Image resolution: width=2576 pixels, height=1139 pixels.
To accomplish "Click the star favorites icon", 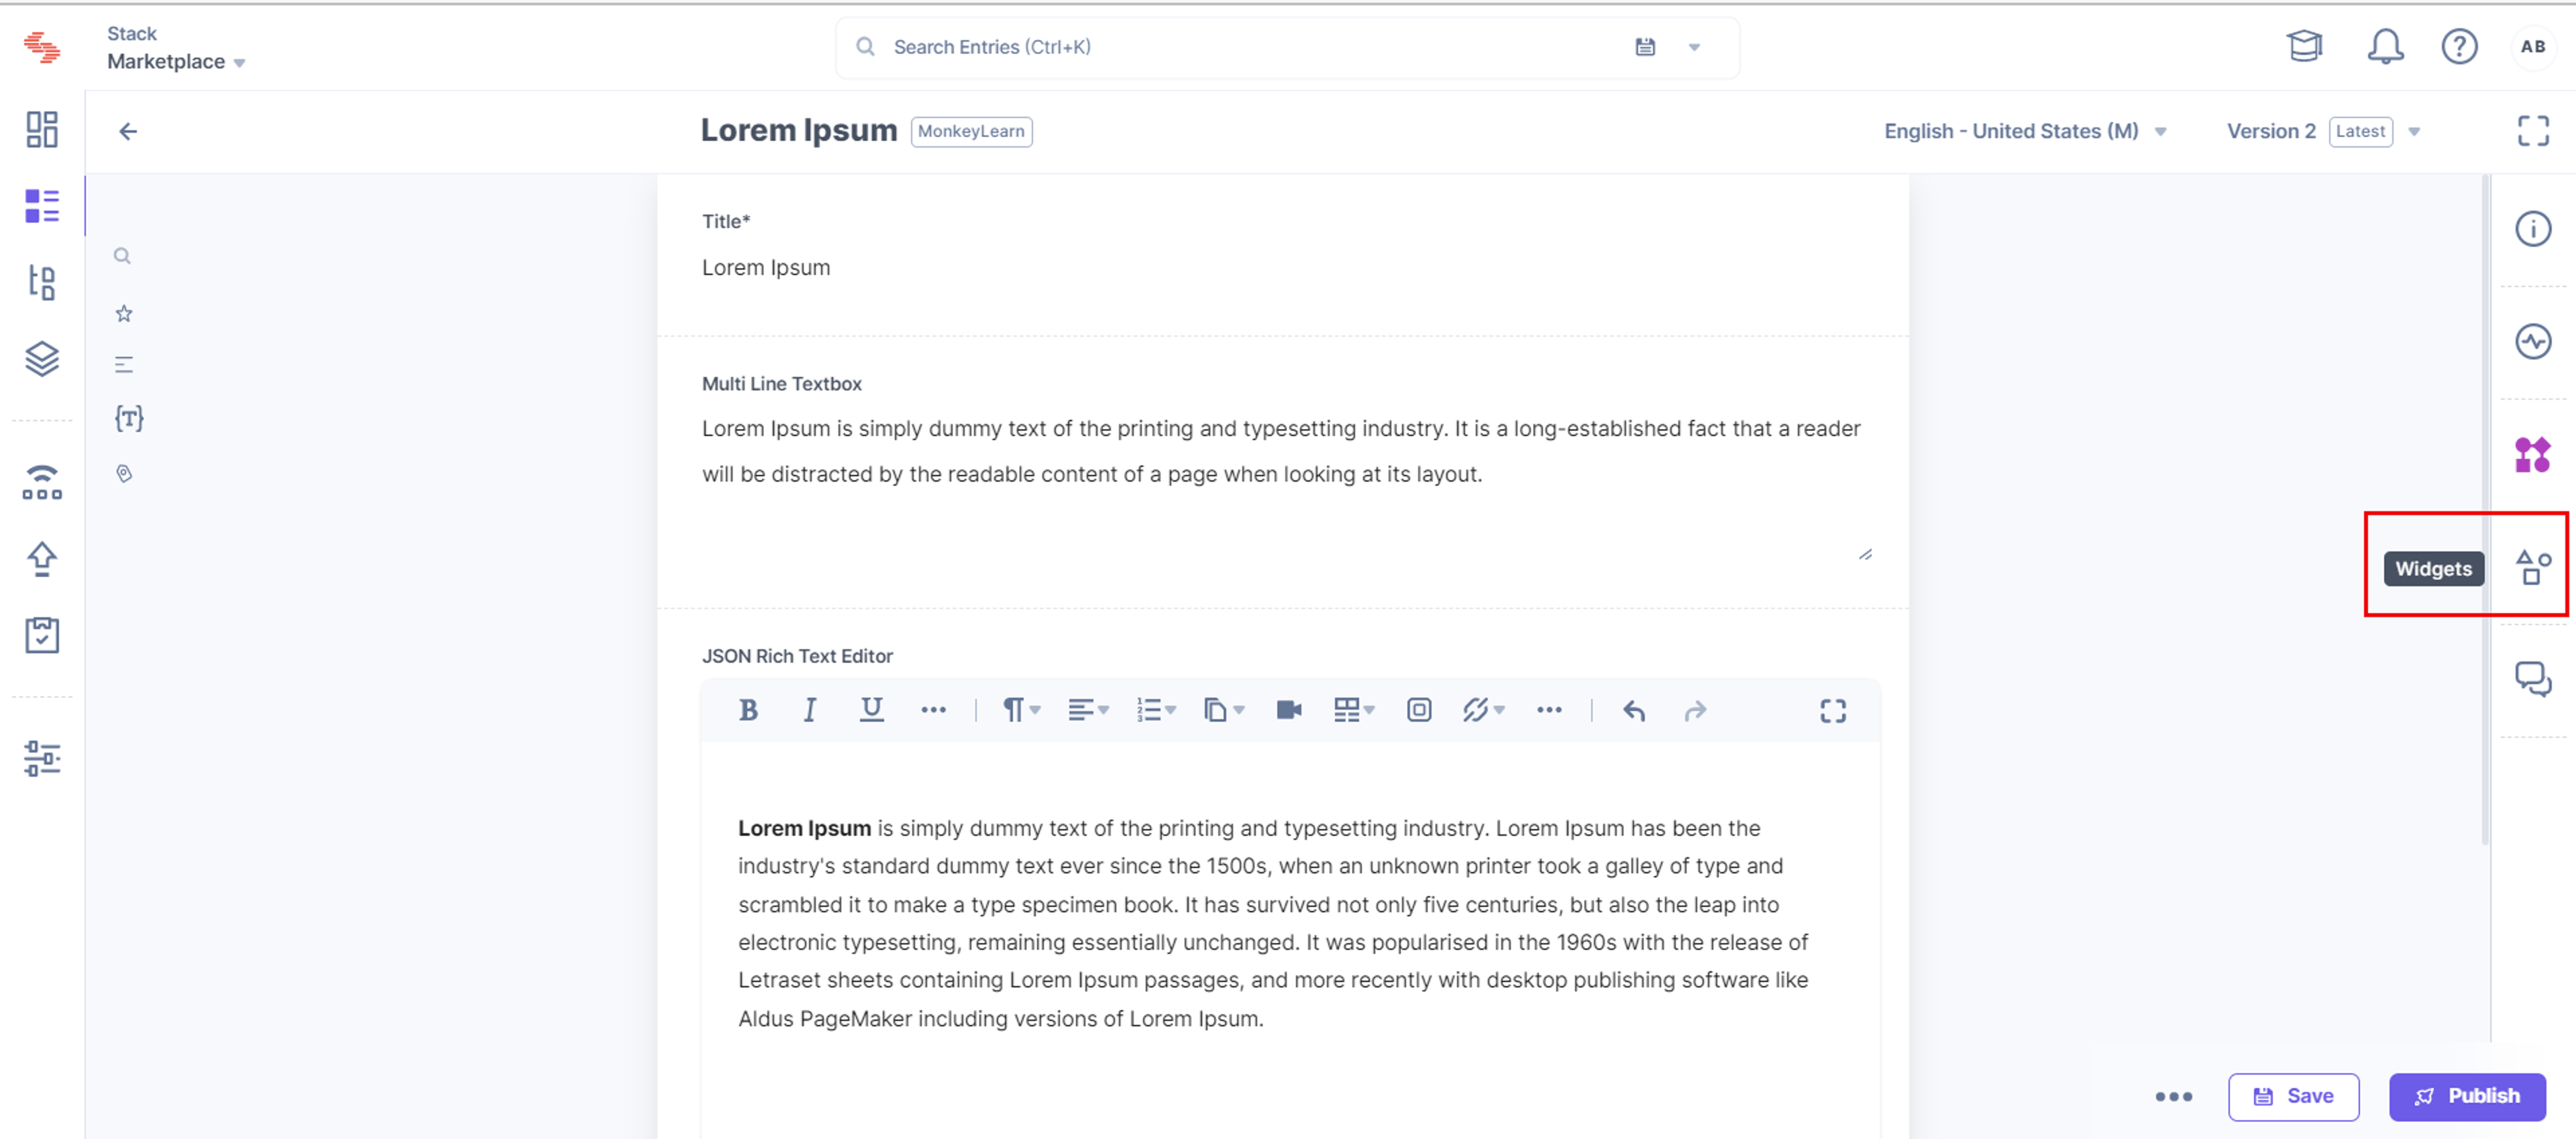I will point(124,313).
